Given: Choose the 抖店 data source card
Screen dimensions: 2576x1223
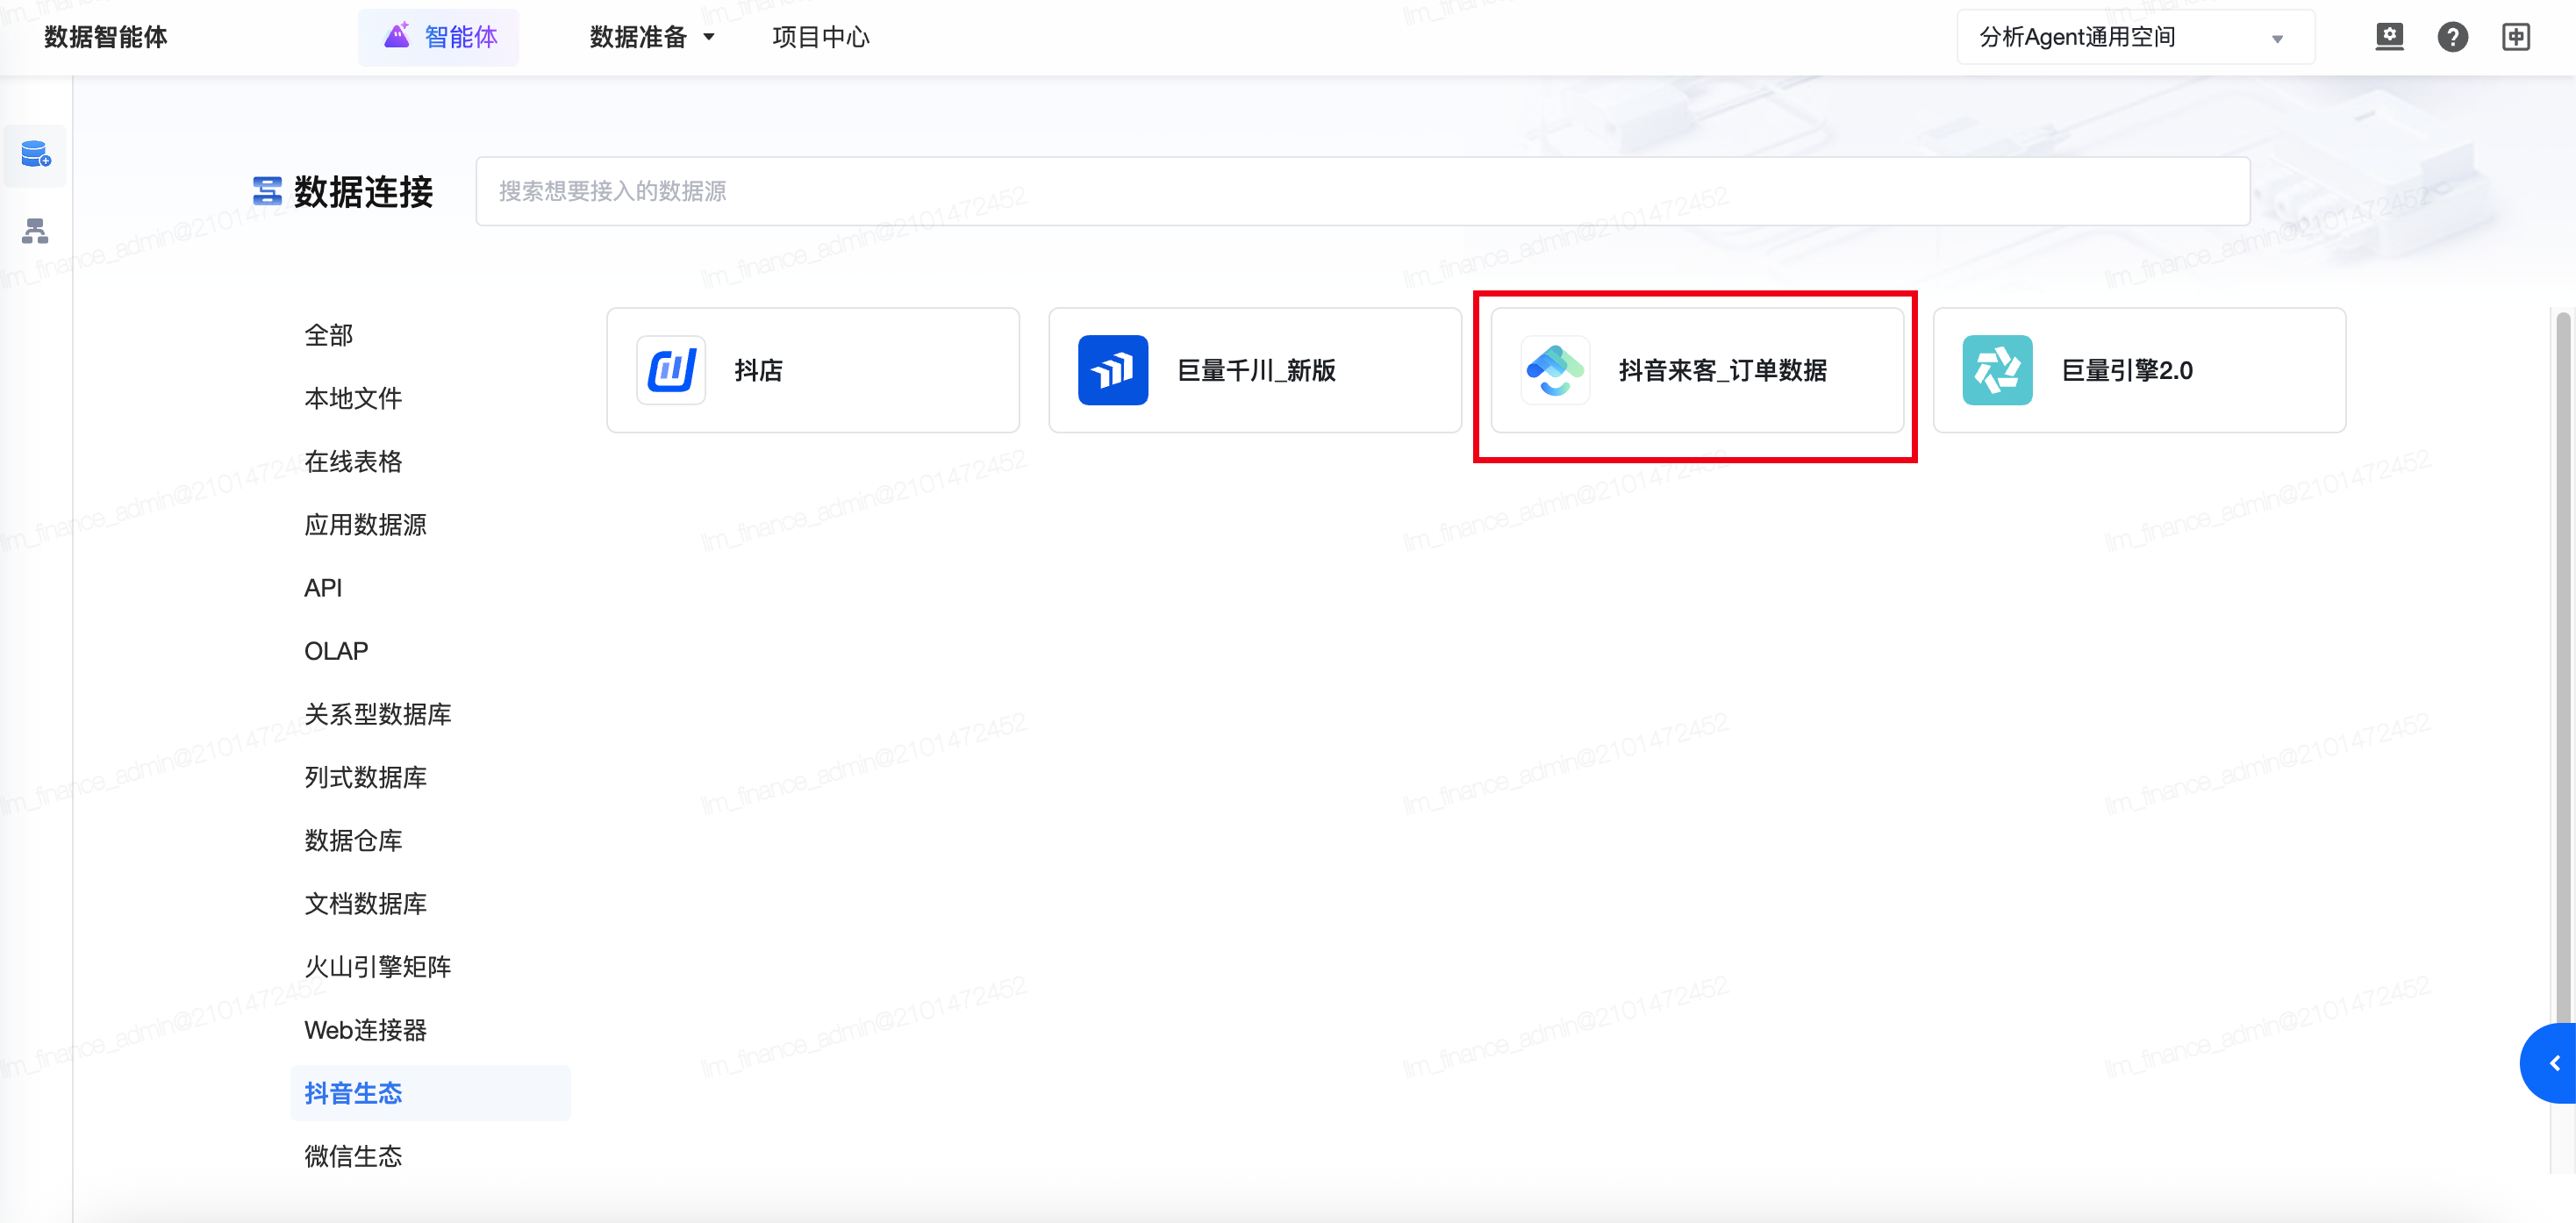Looking at the screenshot, I should tap(813, 370).
